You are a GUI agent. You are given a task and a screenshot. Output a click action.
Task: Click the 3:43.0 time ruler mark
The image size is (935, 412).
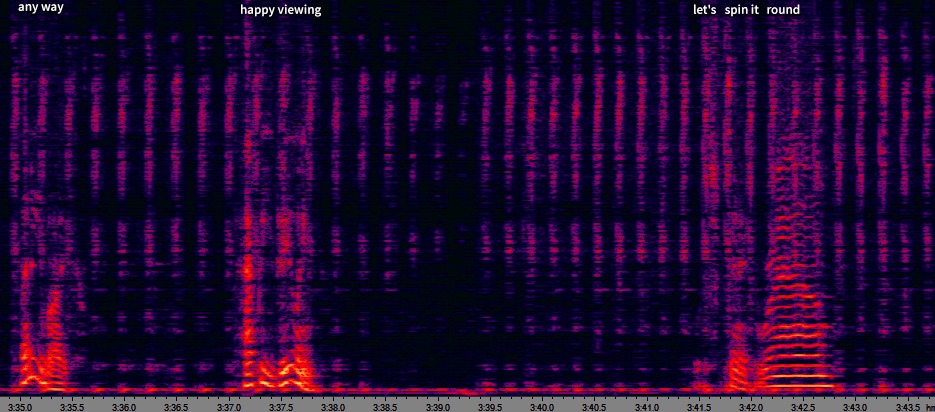pos(856,406)
